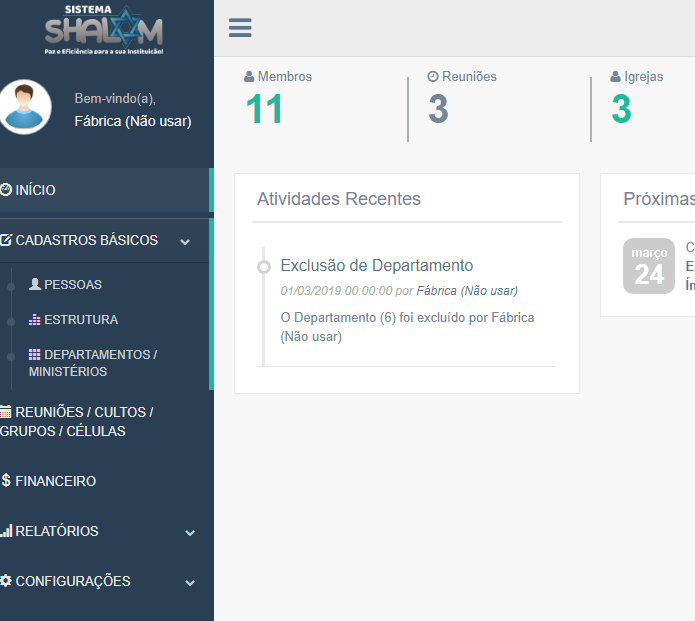Expand the Relatórios chevron
695x621 pixels.
pos(190,532)
